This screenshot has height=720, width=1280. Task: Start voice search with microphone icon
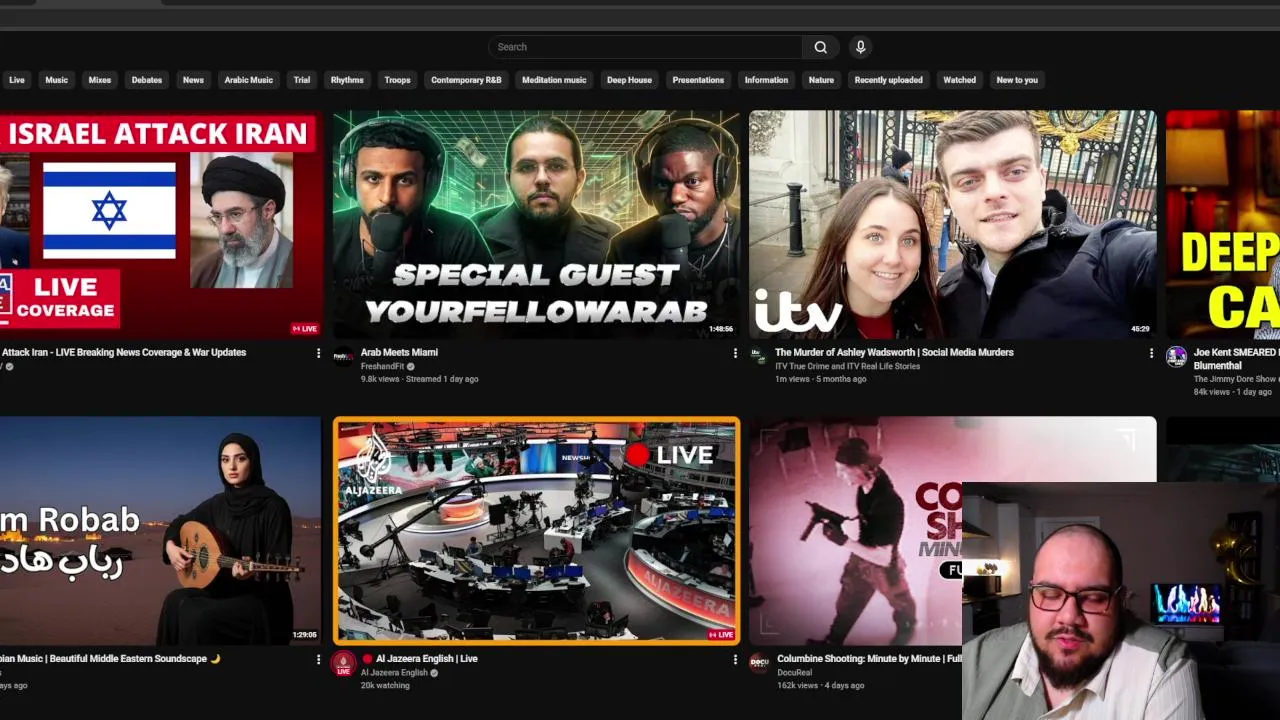tap(860, 47)
